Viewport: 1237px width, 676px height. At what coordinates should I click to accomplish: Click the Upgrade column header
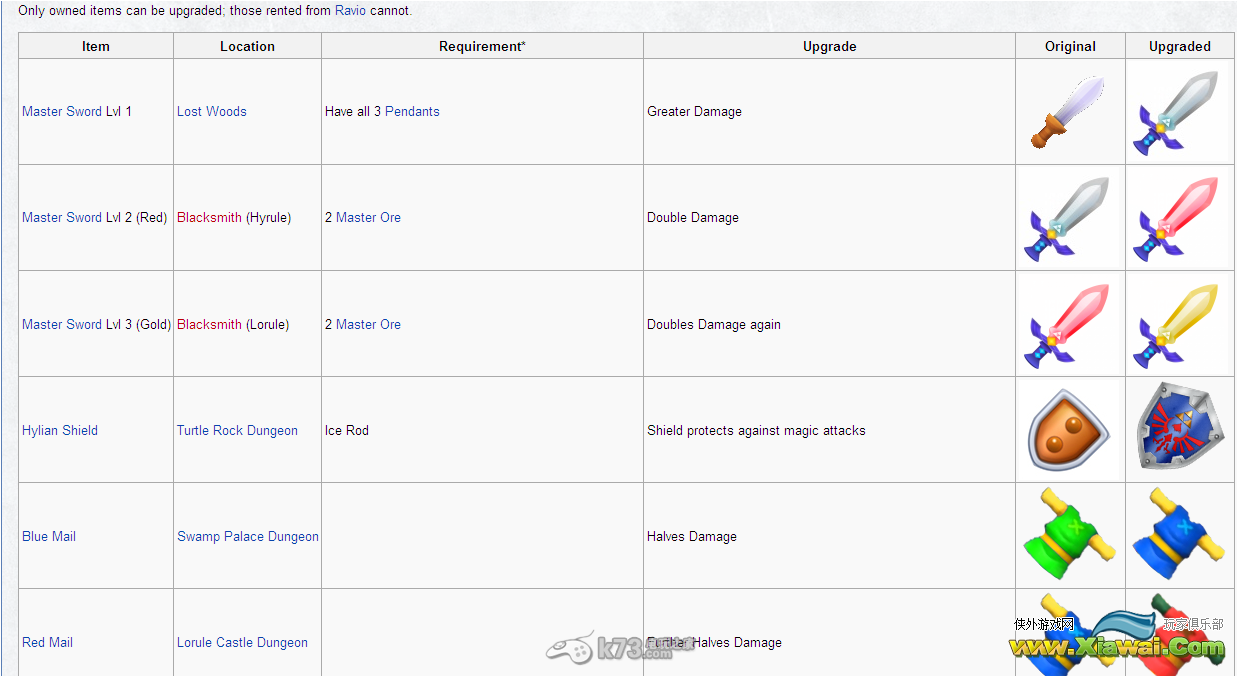pyautogui.click(x=830, y=46)
